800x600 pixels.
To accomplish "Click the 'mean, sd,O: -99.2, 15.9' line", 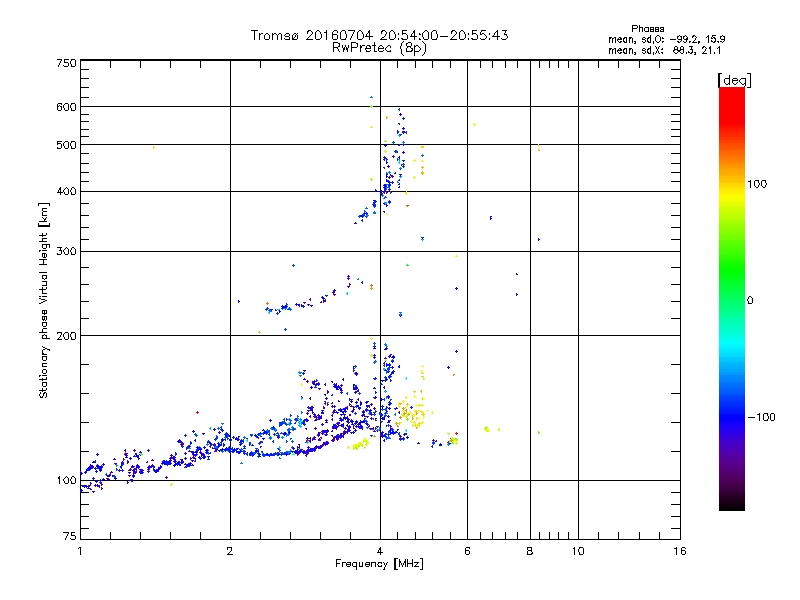I will click(x=666, y=39).
